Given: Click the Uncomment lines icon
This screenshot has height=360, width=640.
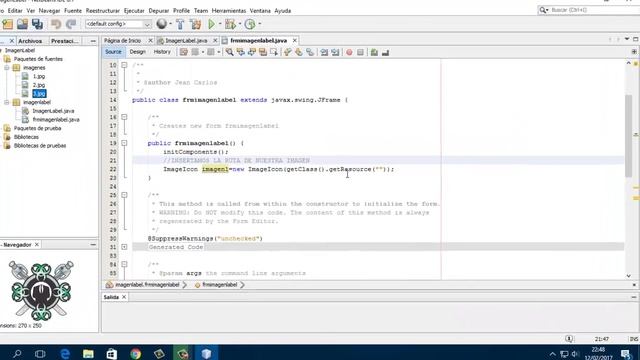Looking at the screenshot, I should coord(385,52).
